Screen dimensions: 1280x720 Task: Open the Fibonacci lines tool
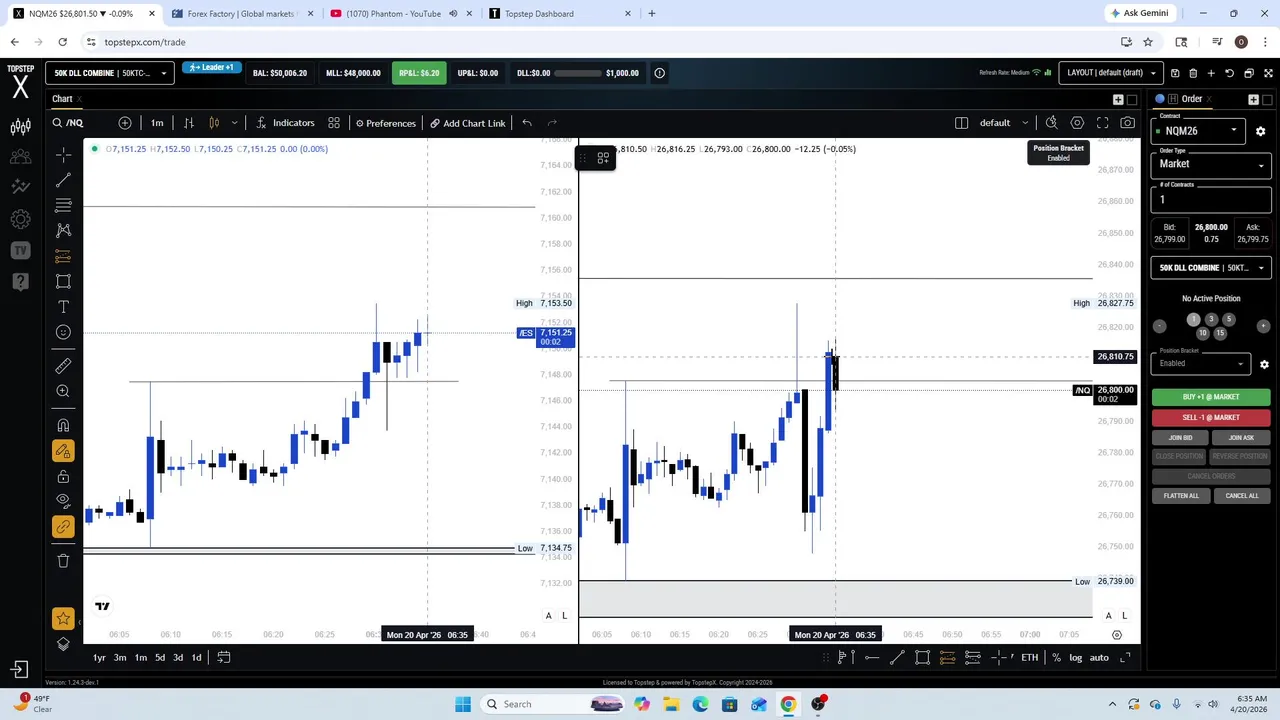tap(63, 205)
